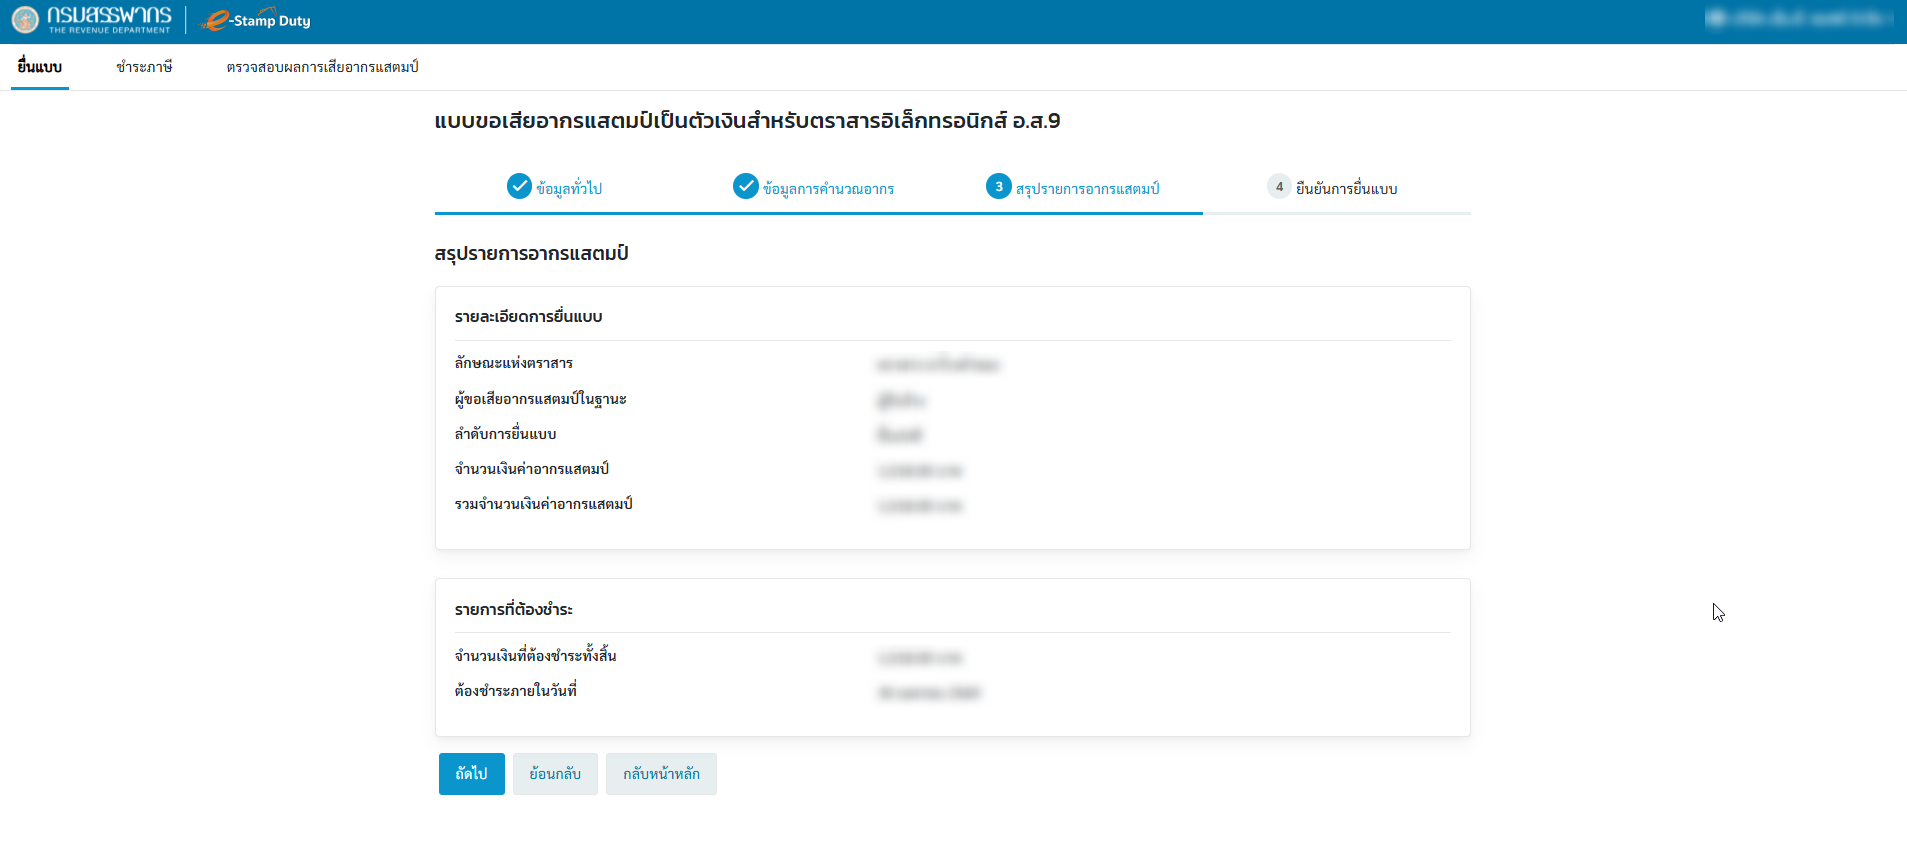Open the ยื่นแบบ tab
The image size is (1907, 844).
[40, 67]
